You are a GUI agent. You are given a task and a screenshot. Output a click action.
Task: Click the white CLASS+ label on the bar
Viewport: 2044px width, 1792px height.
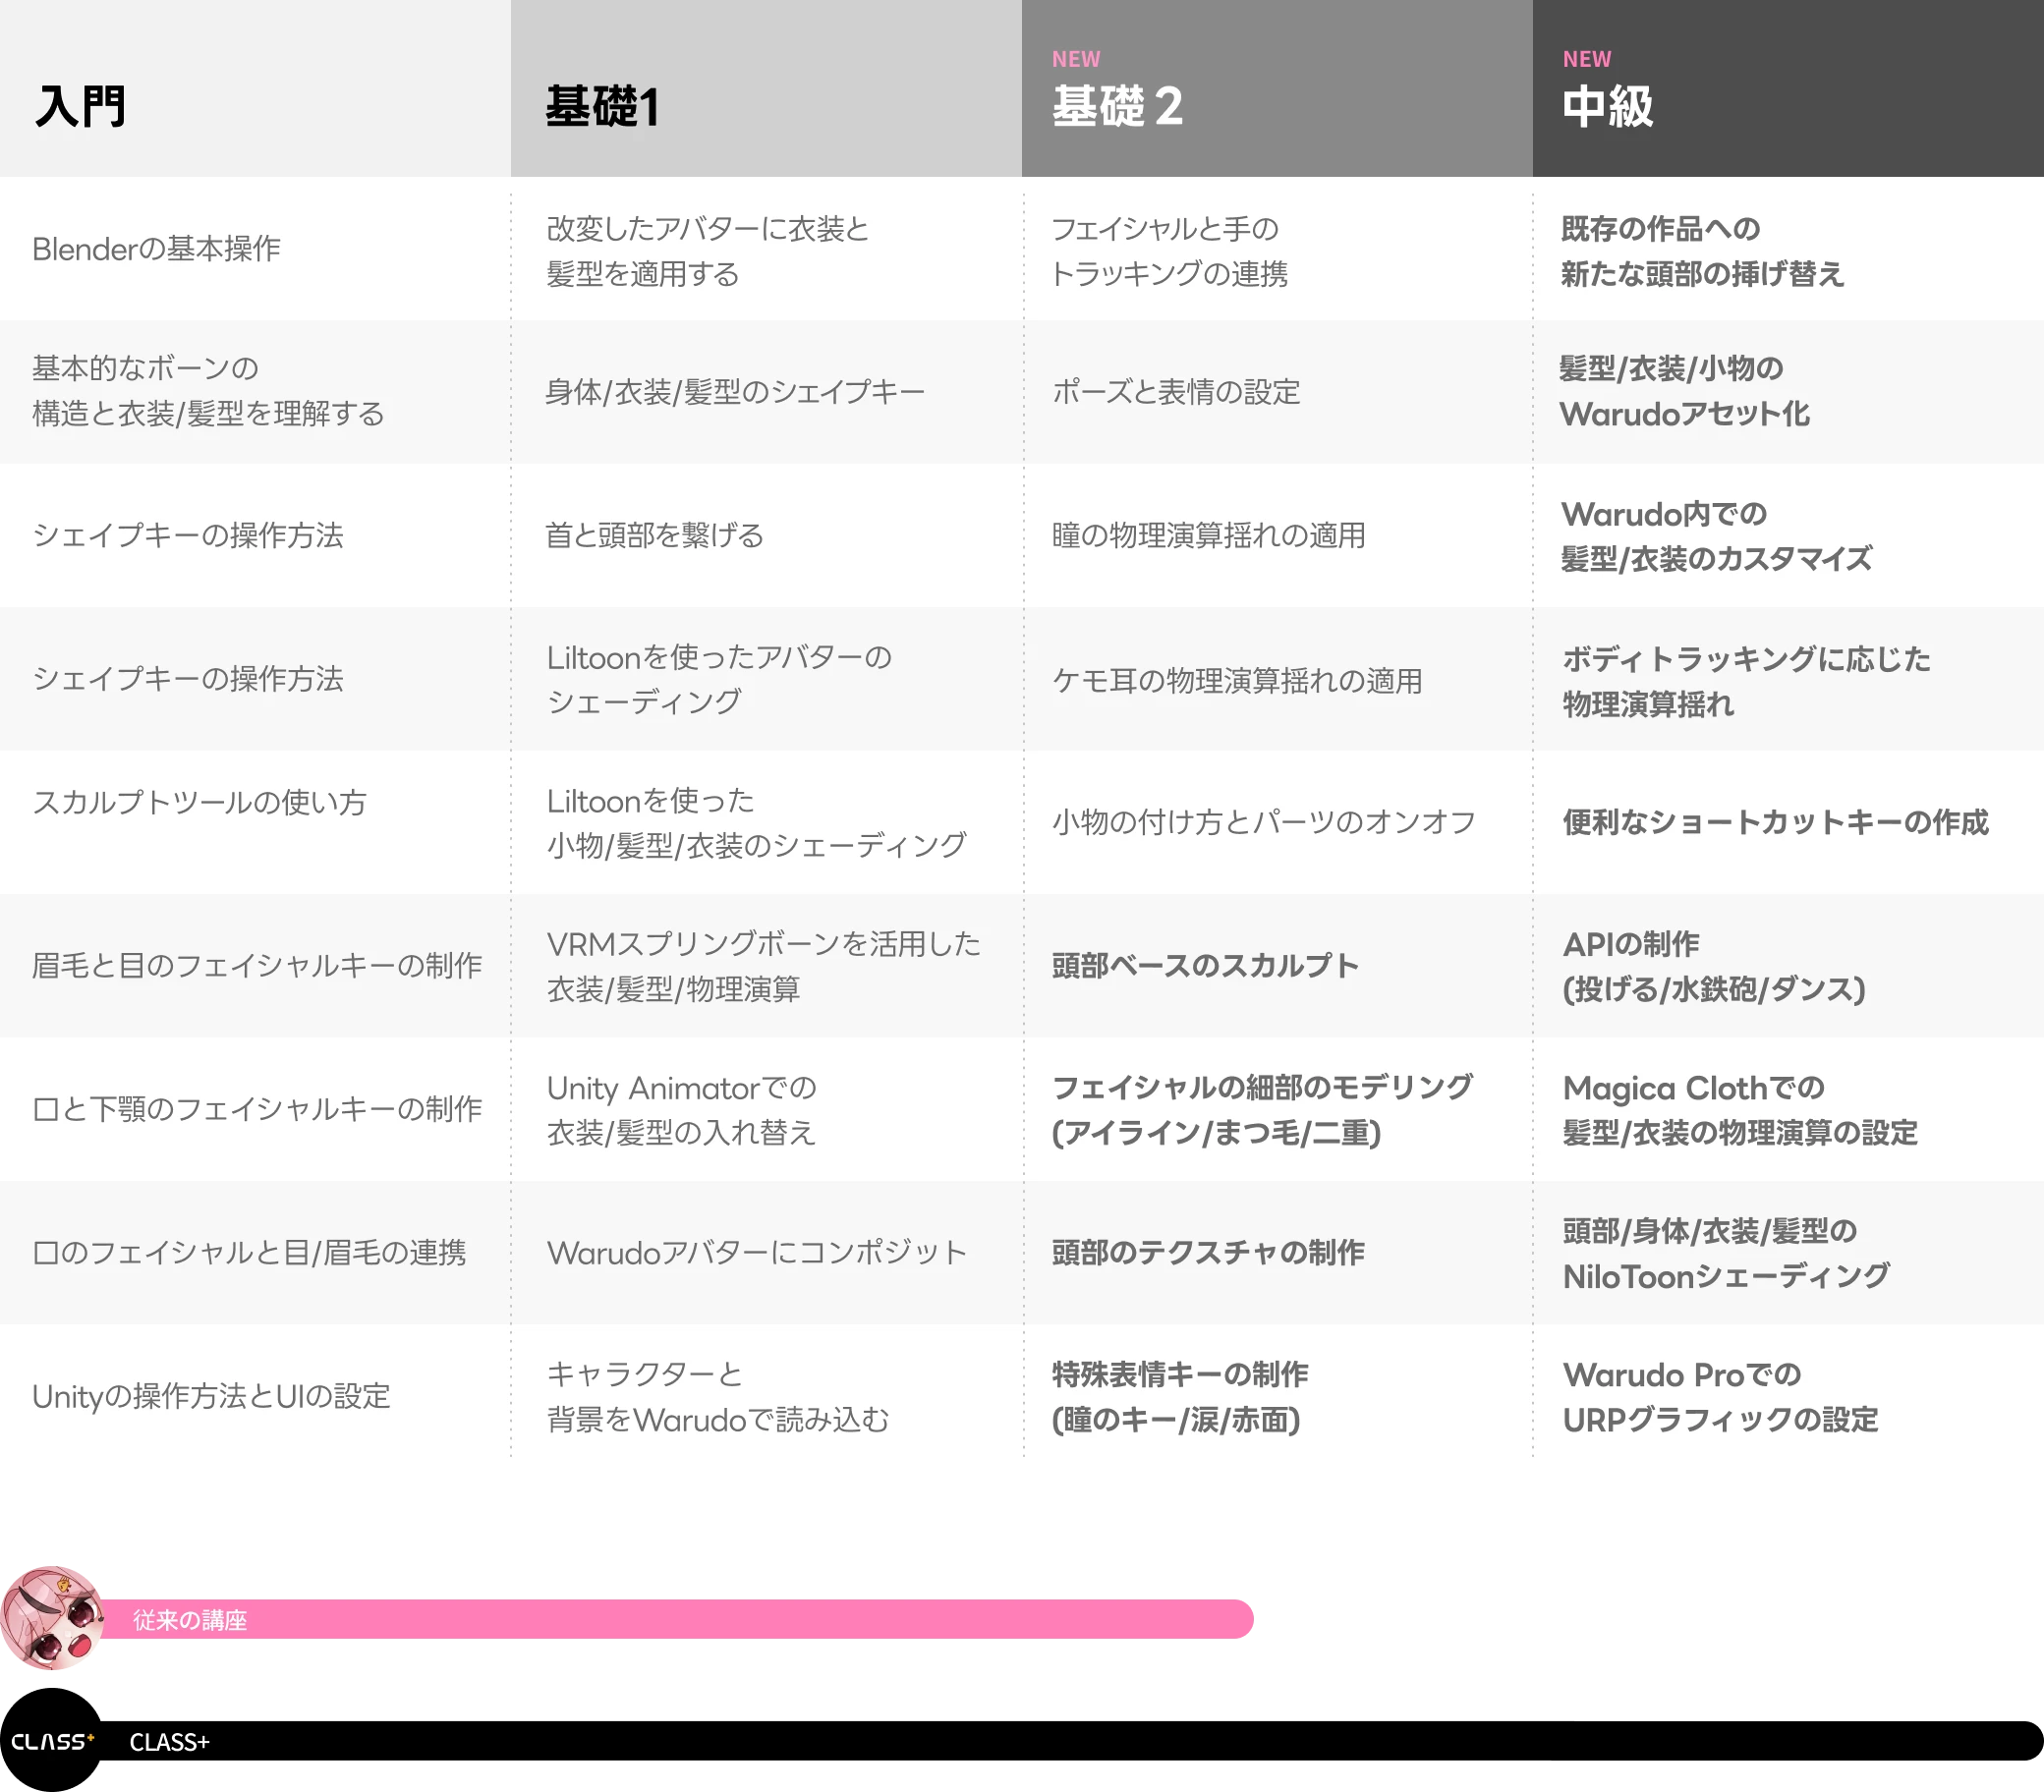pyautogui.click(x=169, y=1742)
